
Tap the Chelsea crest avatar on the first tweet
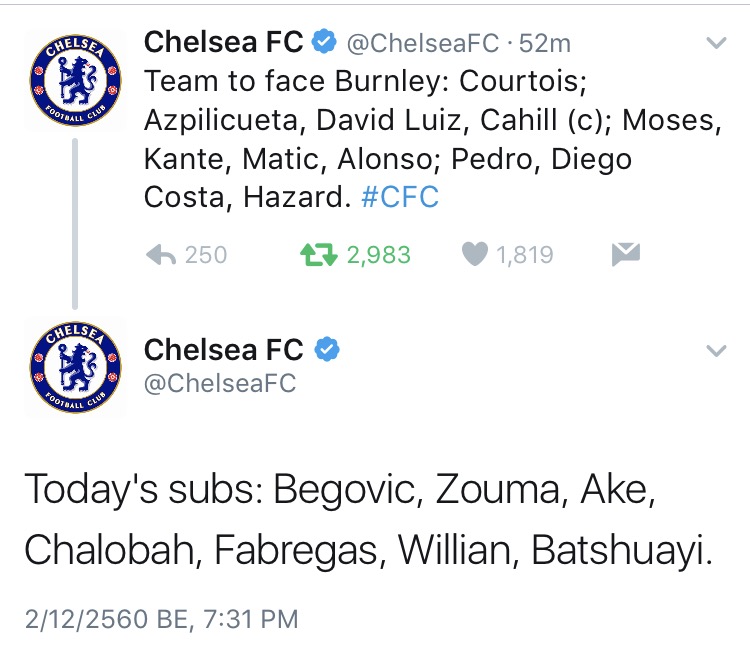click(x=75, y=79)
